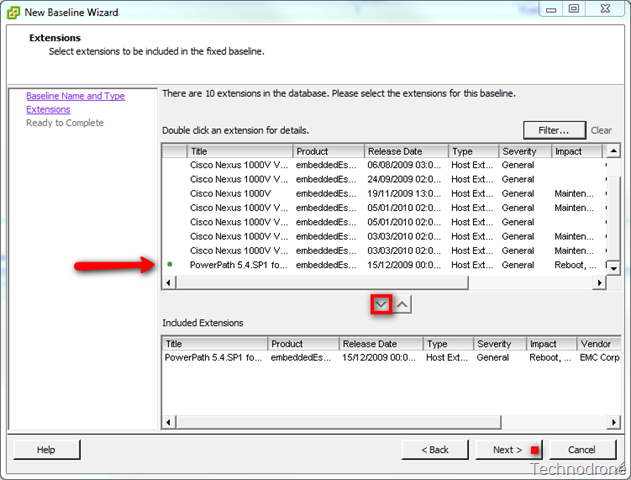Sort Included Extensions by Product header
The width and height of the screenshot is (631, 480).
tap(303, 344)
